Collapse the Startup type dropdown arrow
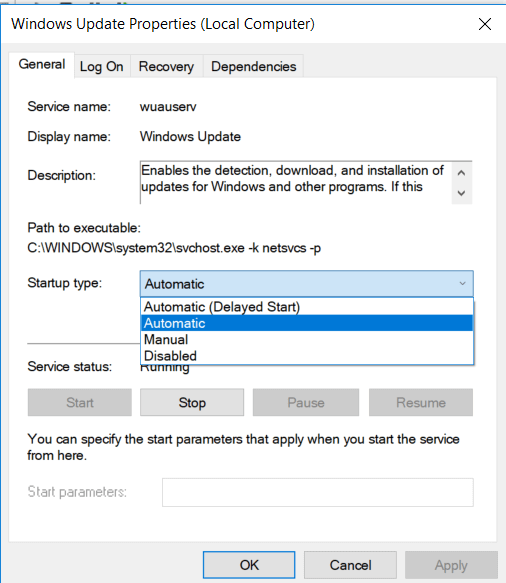Image resolution: width=506 pixels, height=583 pixels. [x=462, y=284]
